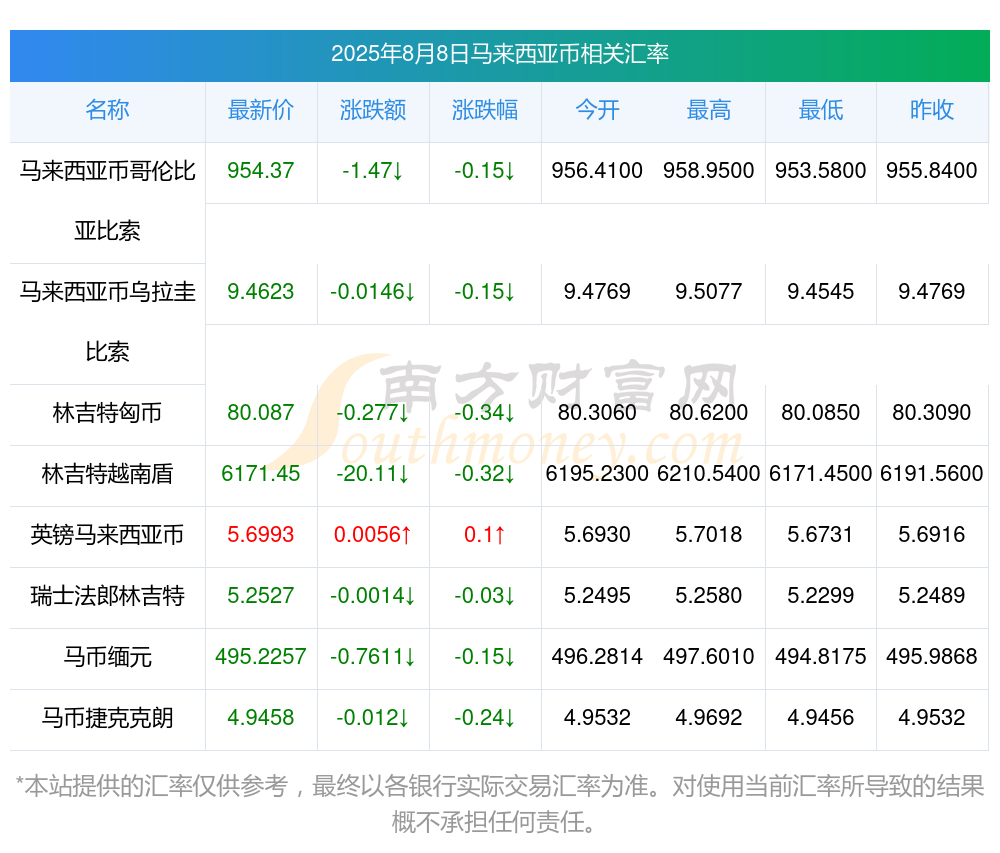Click the change value -0.277↓
Viewport: 1000px width, 853px height.
pyautogui.click(x=373, y=412)
